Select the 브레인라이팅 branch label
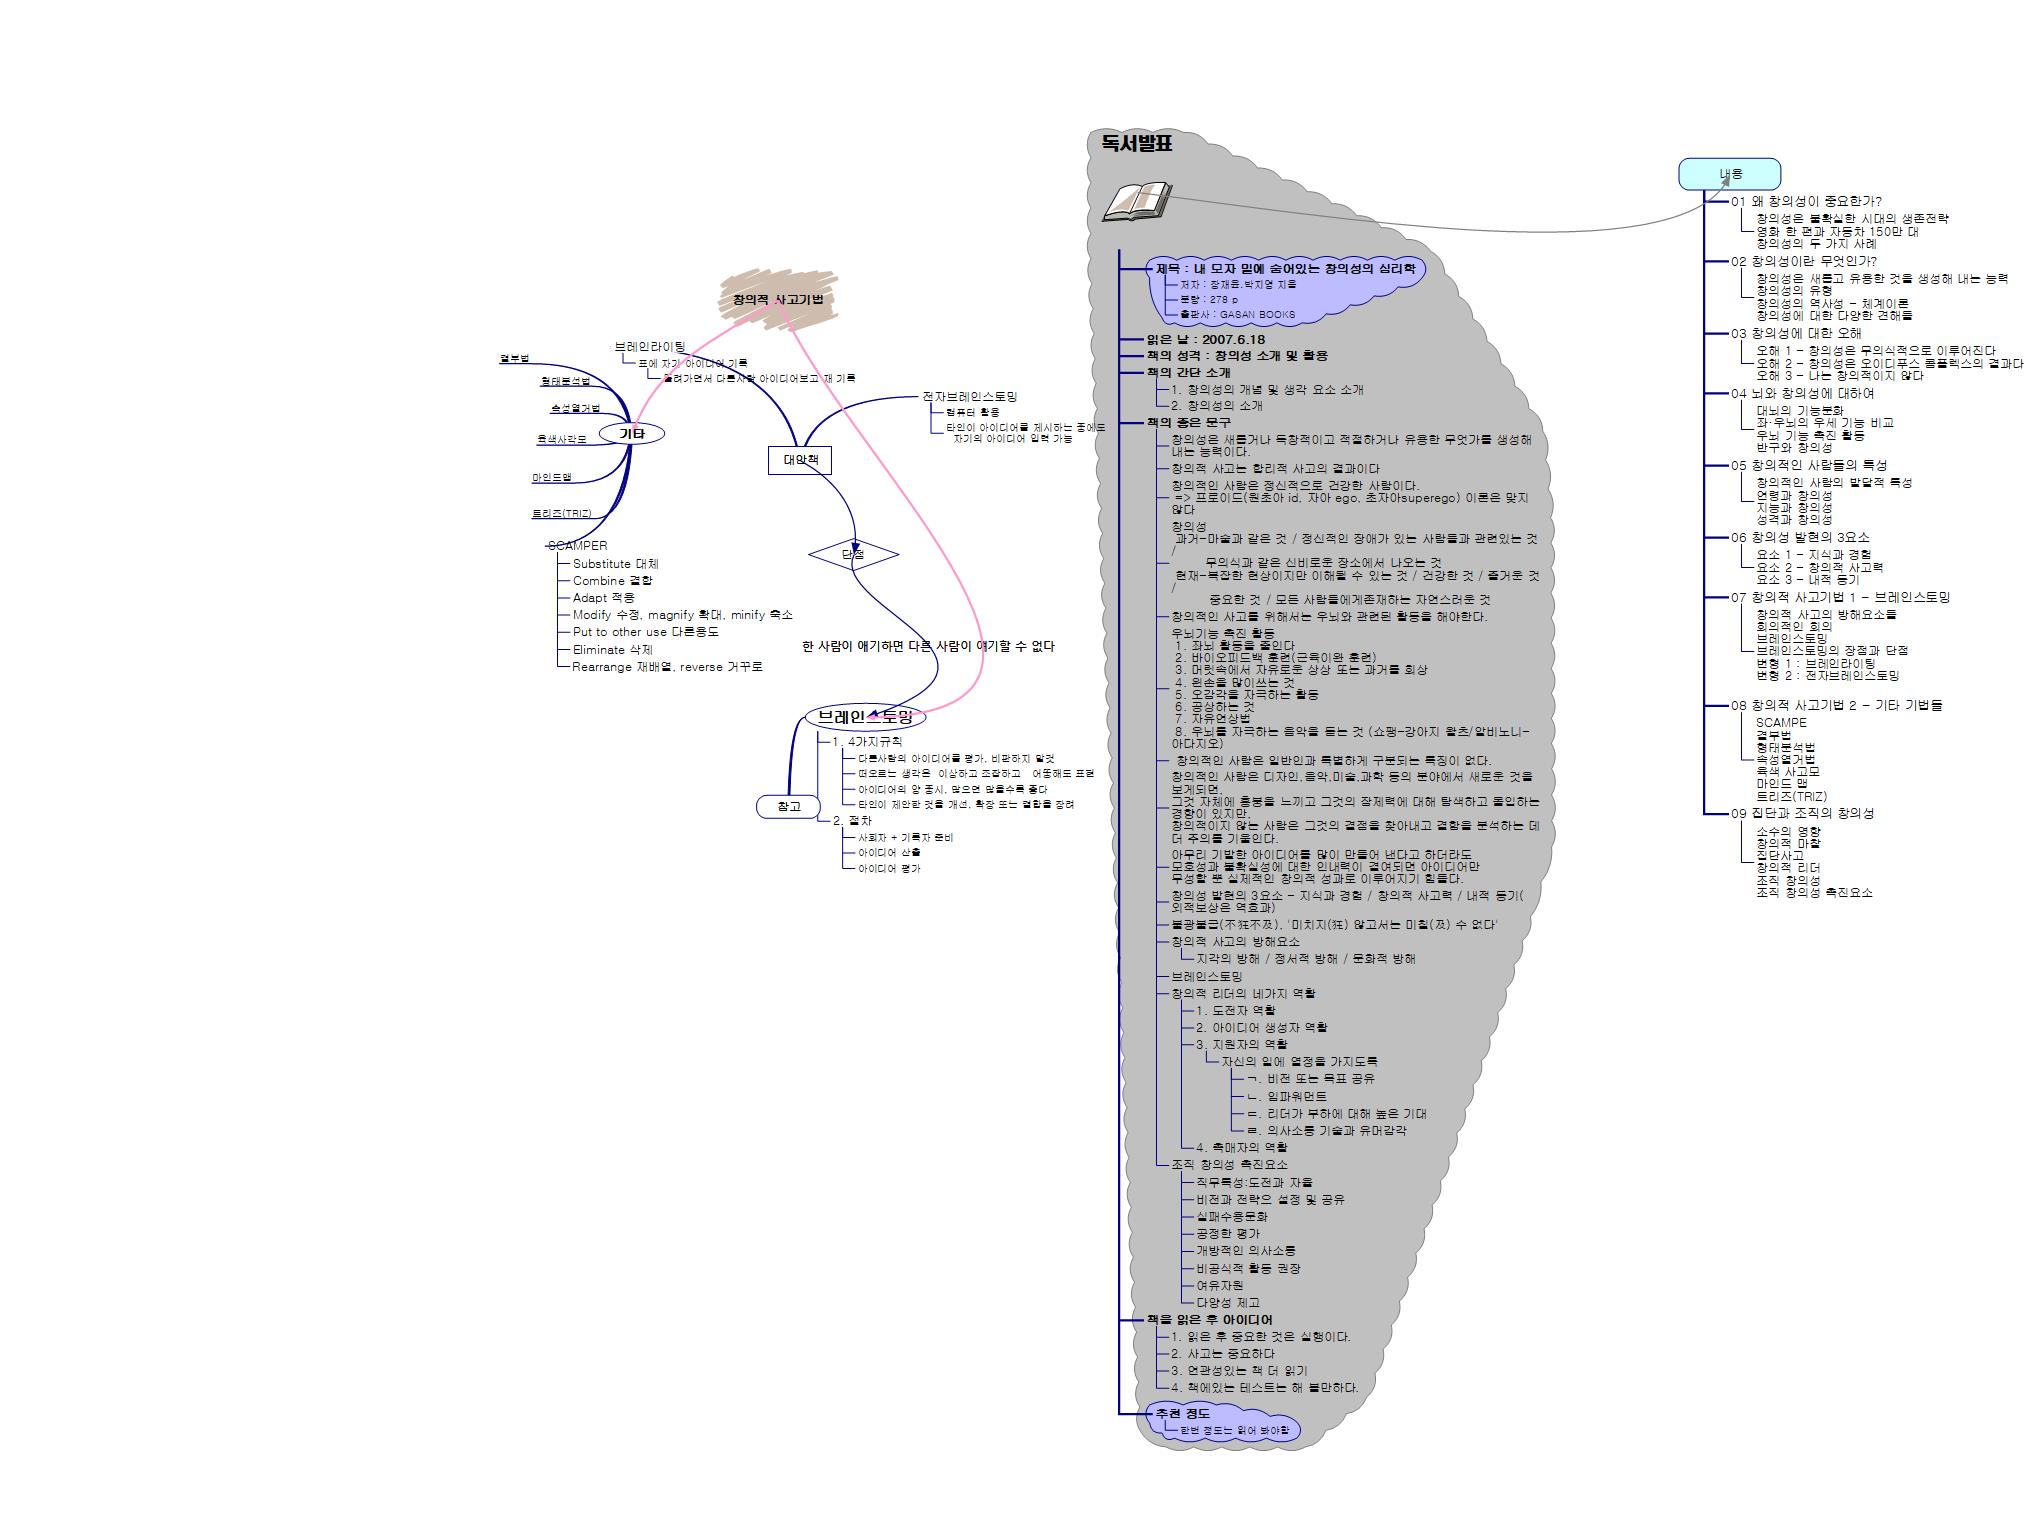 (x=649, y=347)
